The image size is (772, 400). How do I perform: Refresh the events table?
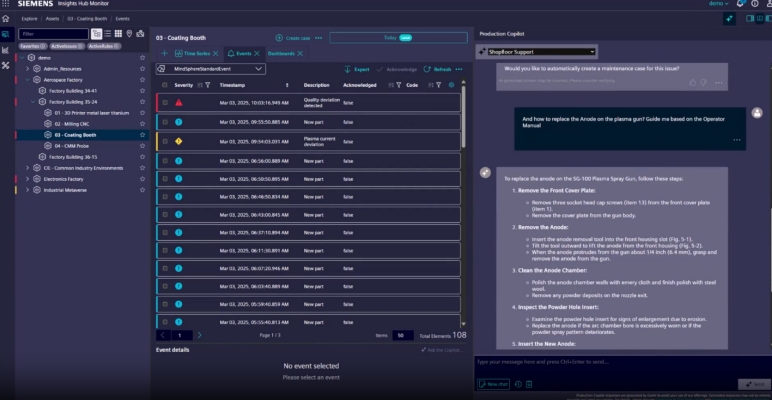pos(437,69)
